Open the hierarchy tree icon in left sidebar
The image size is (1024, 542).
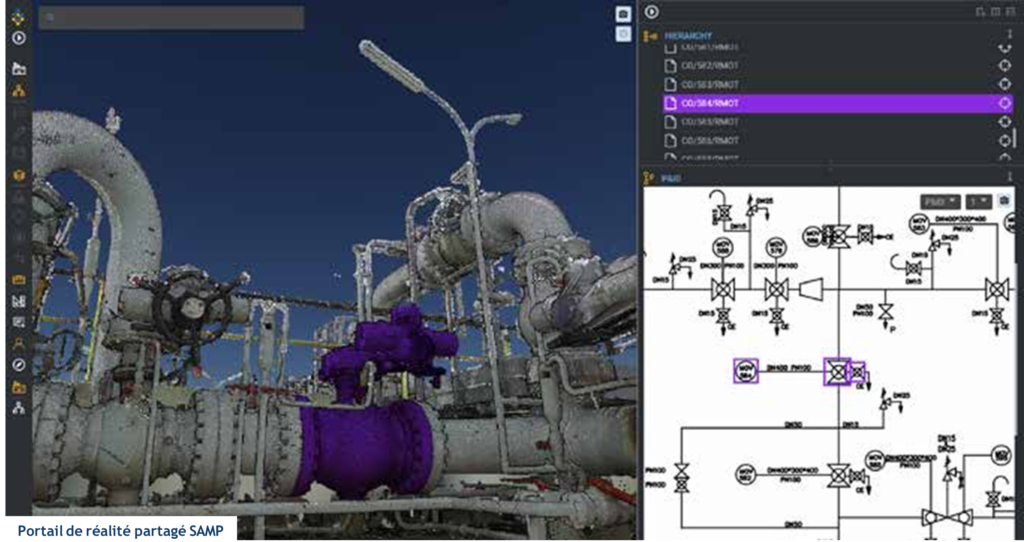[18, 91]
